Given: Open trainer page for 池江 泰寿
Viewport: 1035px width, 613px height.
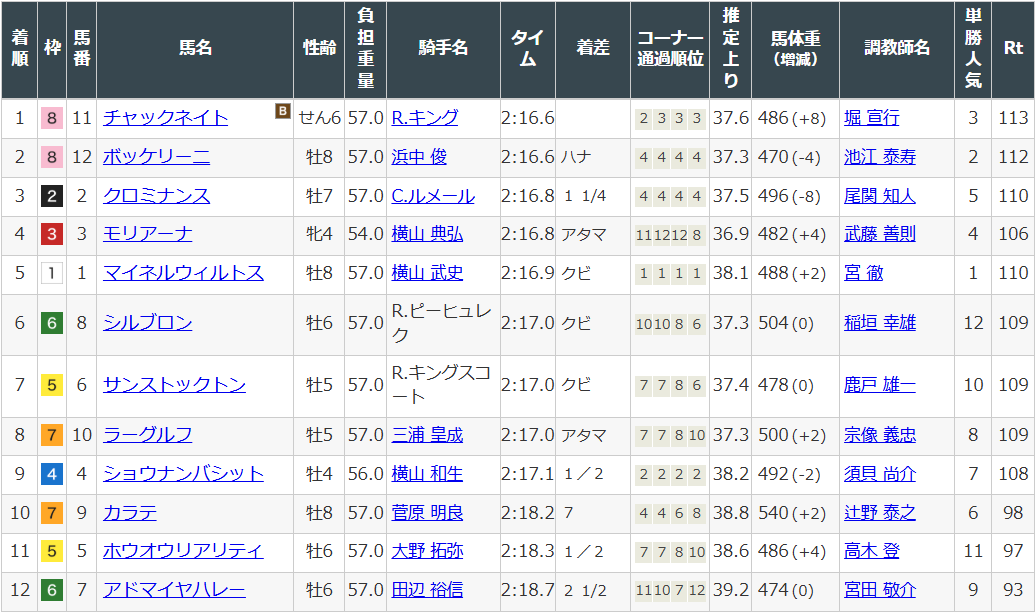Looking at the screenshot, I should 880,157.
